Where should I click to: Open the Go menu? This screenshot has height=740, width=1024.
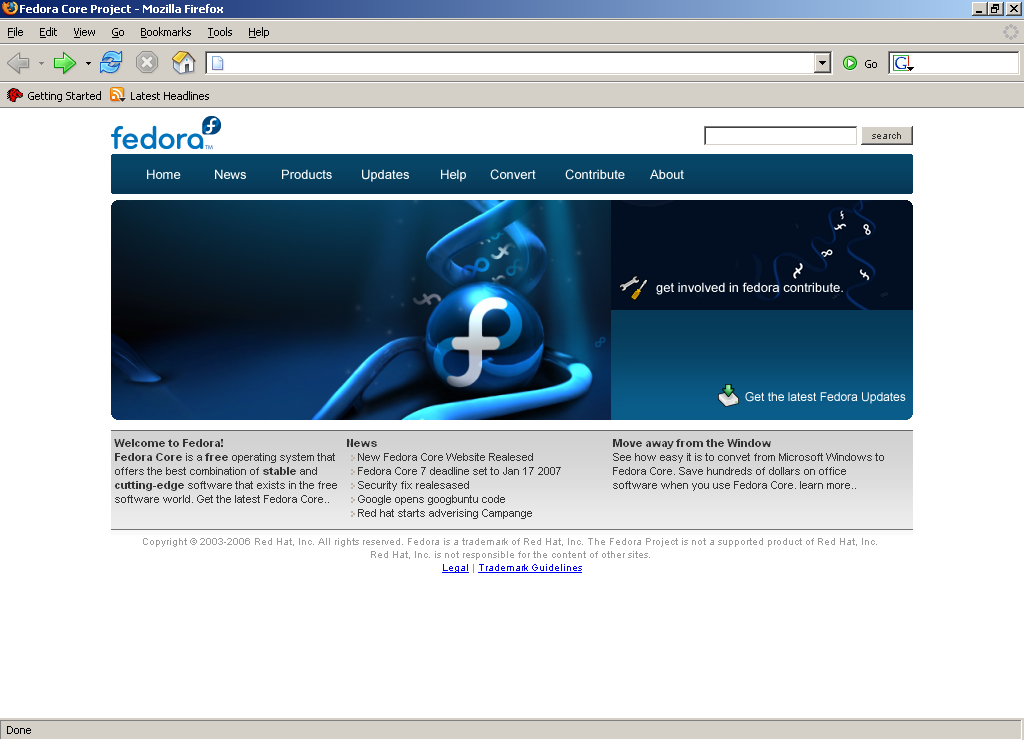tap(118, 32)
